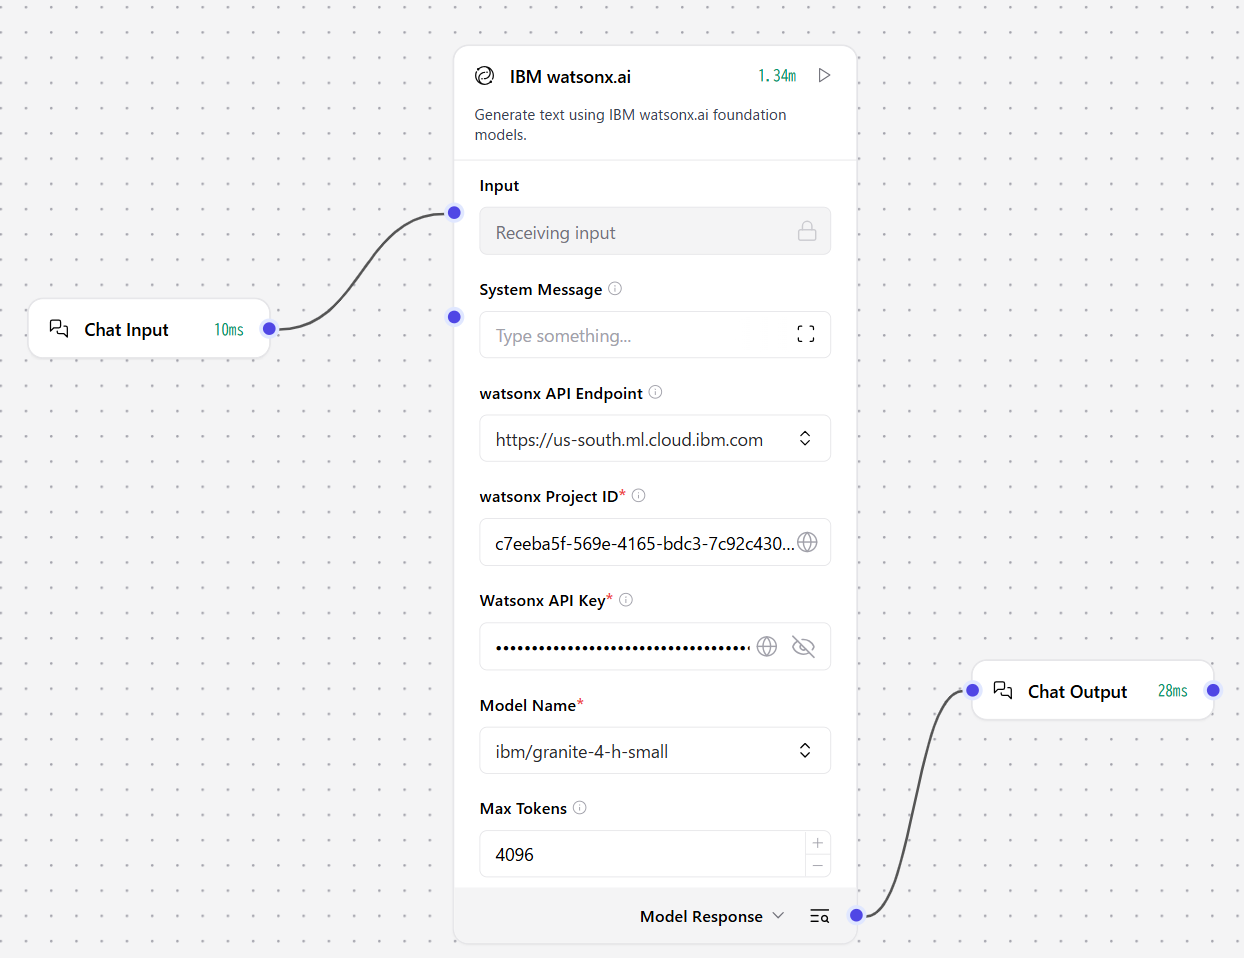Open the watsonx API Endpoint info icon
1244x958 pixels.
(655, 392)
